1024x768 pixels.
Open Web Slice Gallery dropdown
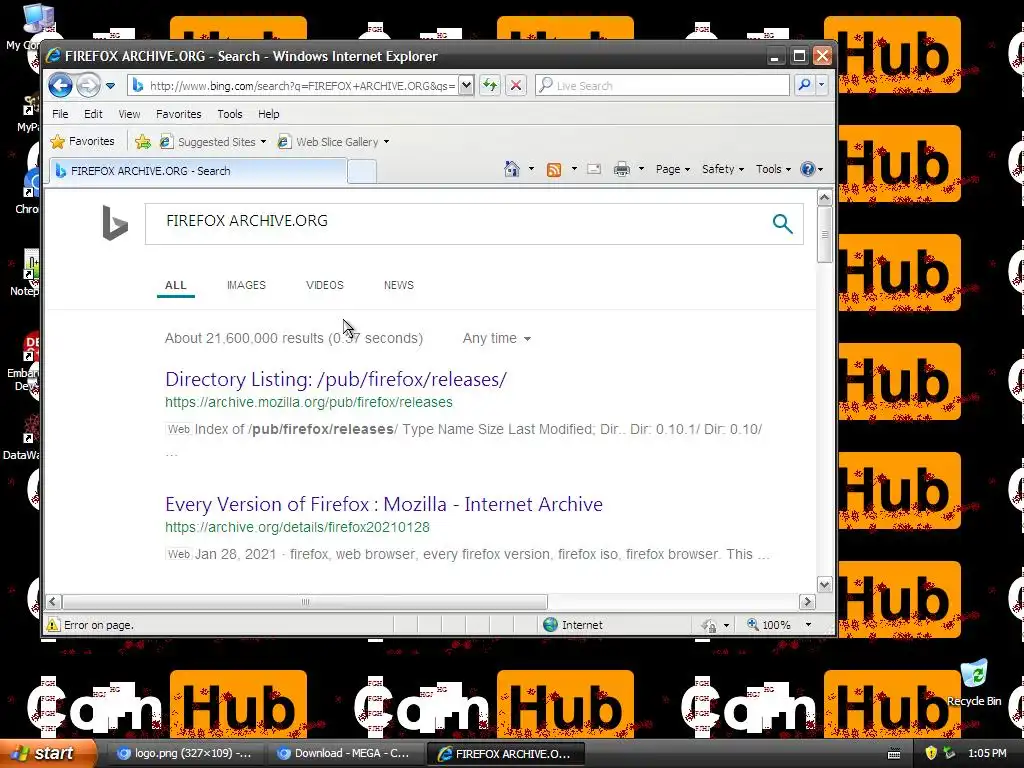[x=333, y=142]
